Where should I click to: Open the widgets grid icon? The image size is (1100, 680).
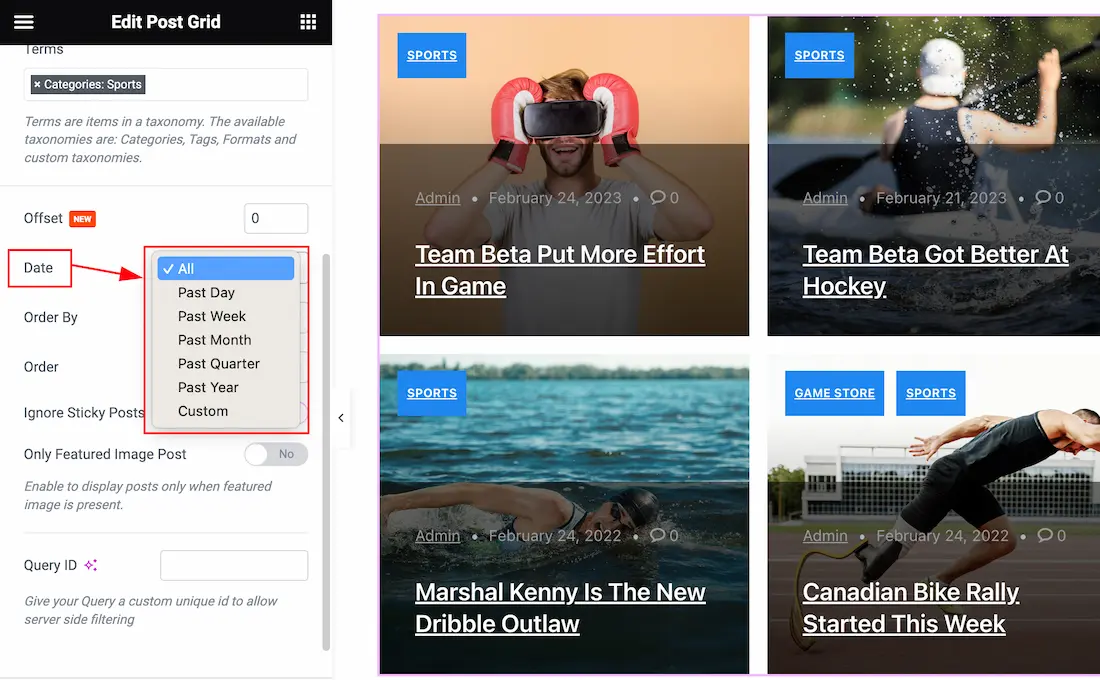click(308, 22)
